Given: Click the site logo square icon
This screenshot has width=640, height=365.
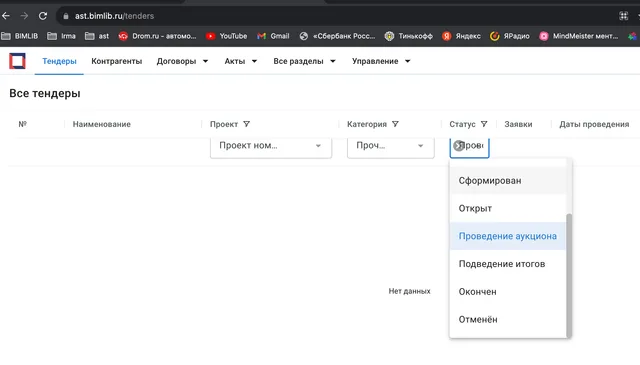Looking at the screenshot, I should coord(17,61).
